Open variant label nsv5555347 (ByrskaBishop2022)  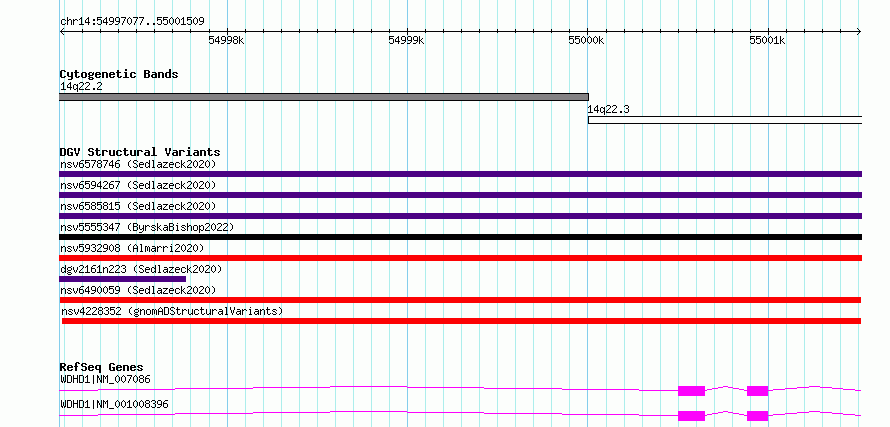[147, 227]
